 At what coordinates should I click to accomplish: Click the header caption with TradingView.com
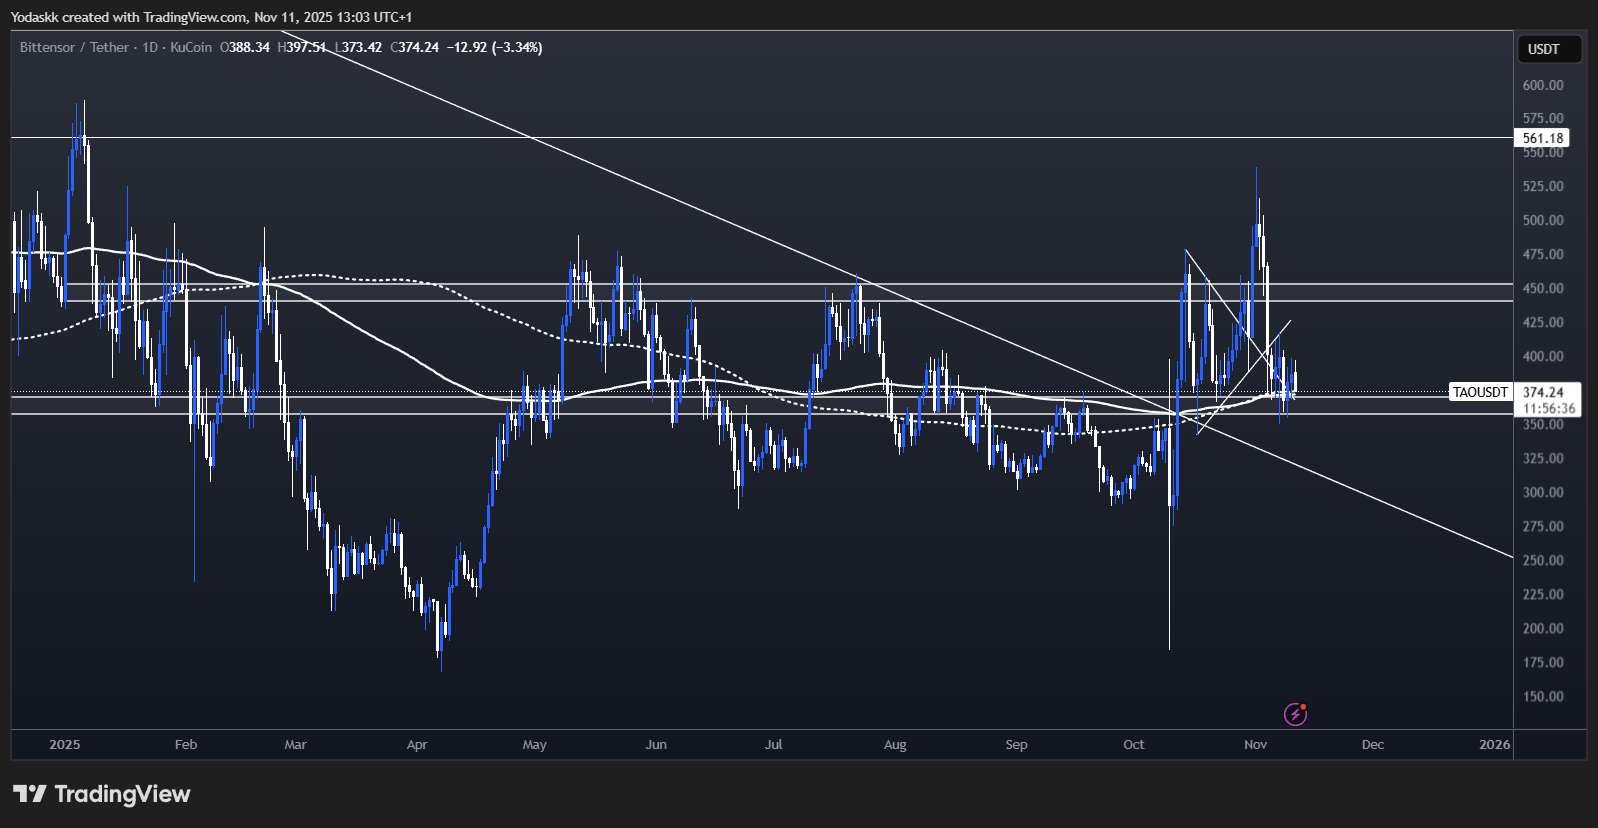pos(211,17)
